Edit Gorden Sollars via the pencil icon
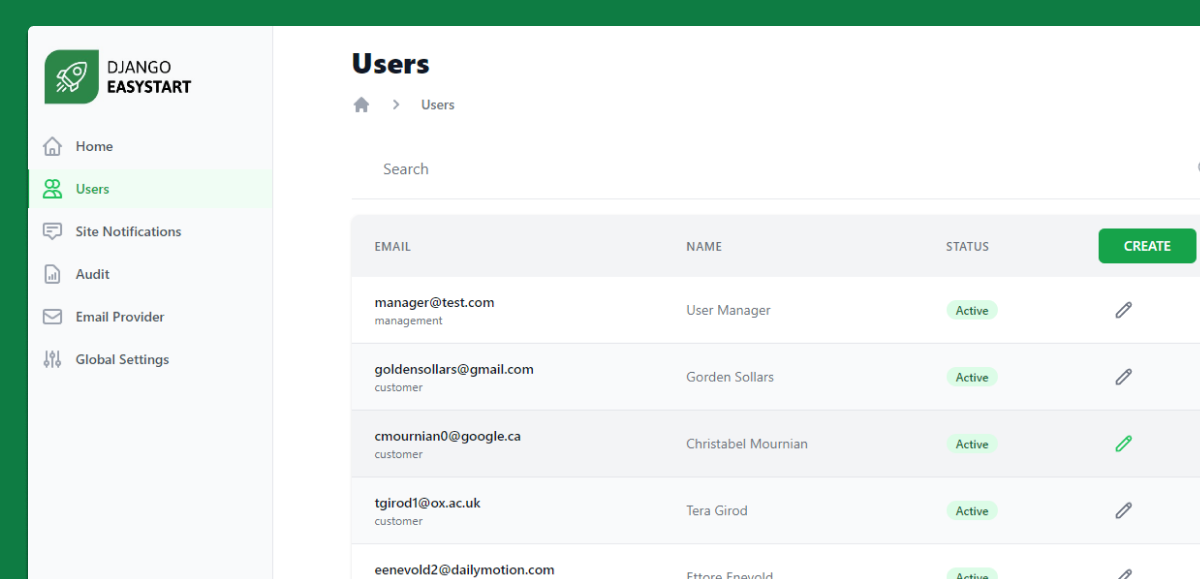The image size is (1200, 579). (1123, 377)
